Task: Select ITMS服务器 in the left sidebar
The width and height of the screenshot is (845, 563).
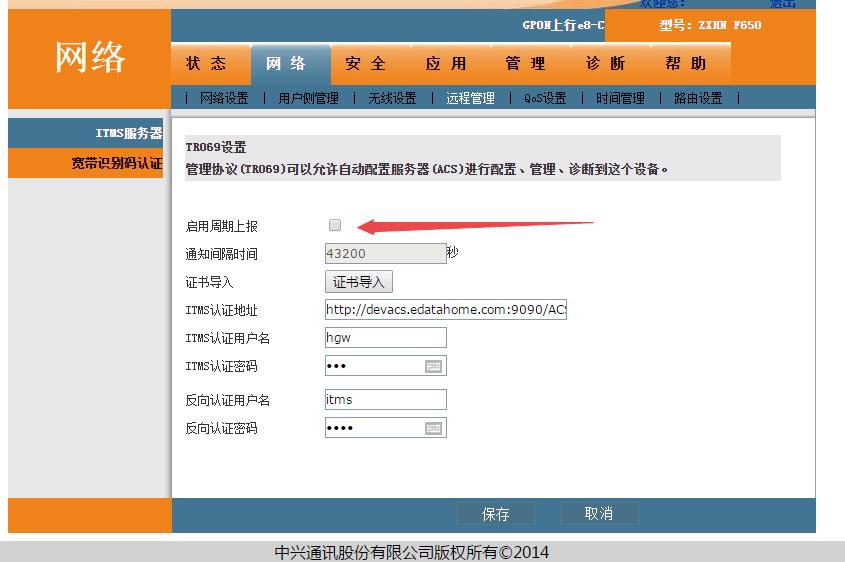Action: pyautogui.click(x=128, y=134)
